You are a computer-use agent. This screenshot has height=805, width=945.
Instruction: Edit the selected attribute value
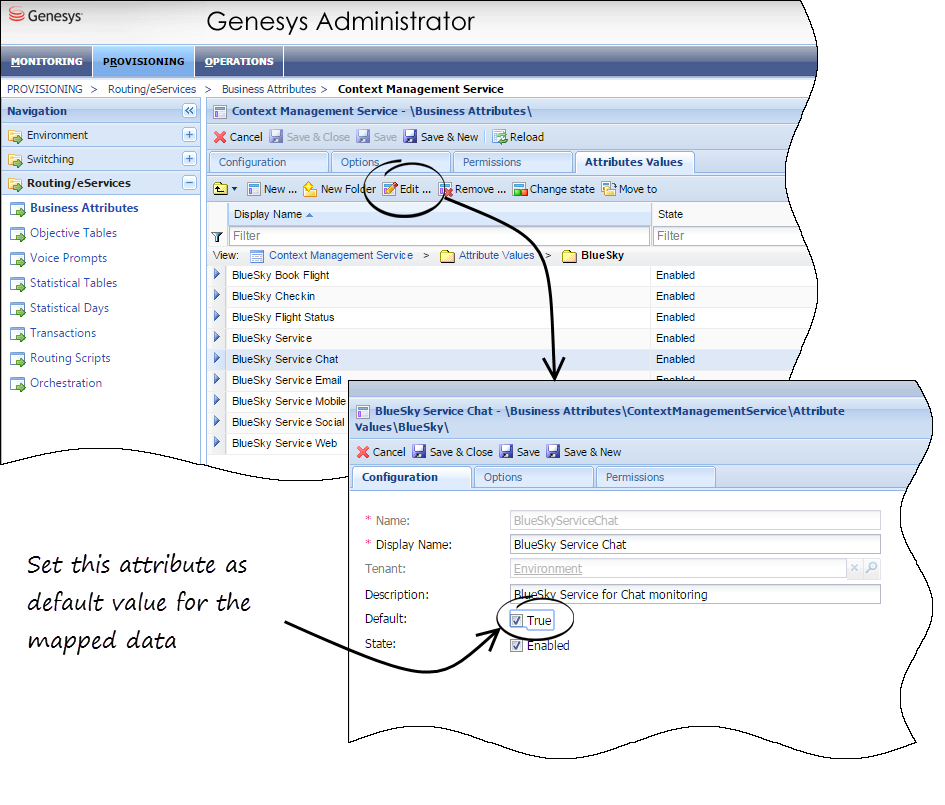pos(407,189)
